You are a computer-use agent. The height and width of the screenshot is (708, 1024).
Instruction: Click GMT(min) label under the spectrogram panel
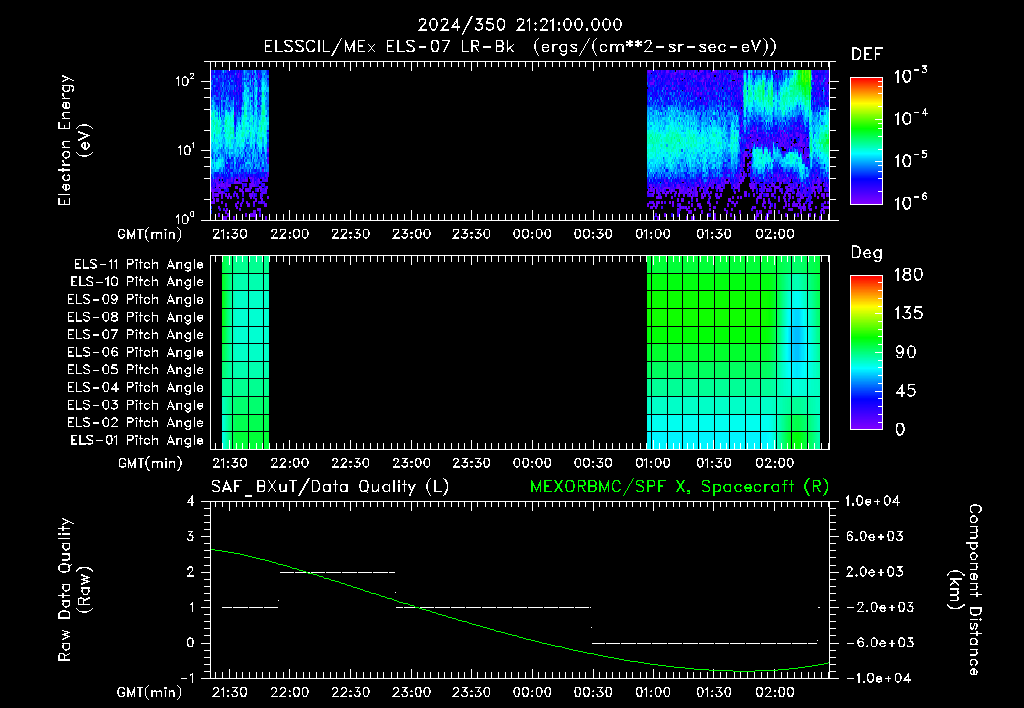pyautogui.click(x=149, y=234)
